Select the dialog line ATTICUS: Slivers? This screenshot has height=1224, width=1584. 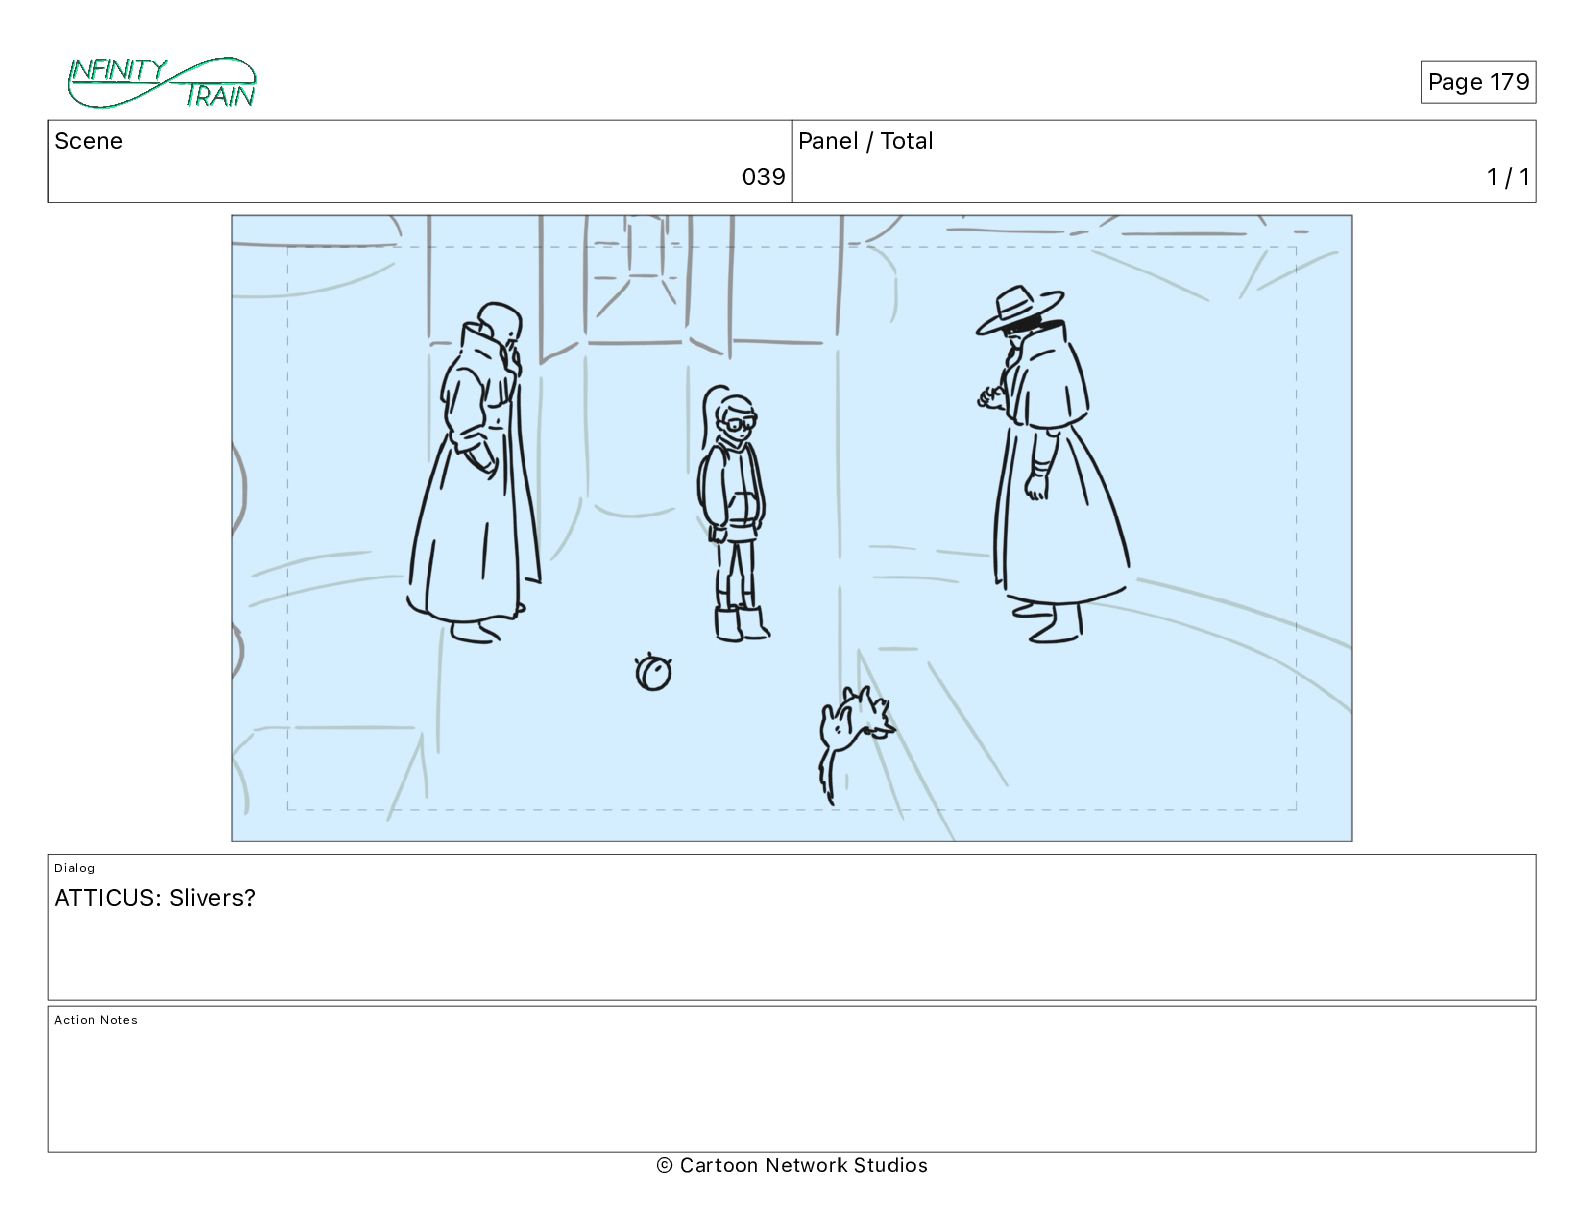tap(155, 898)
